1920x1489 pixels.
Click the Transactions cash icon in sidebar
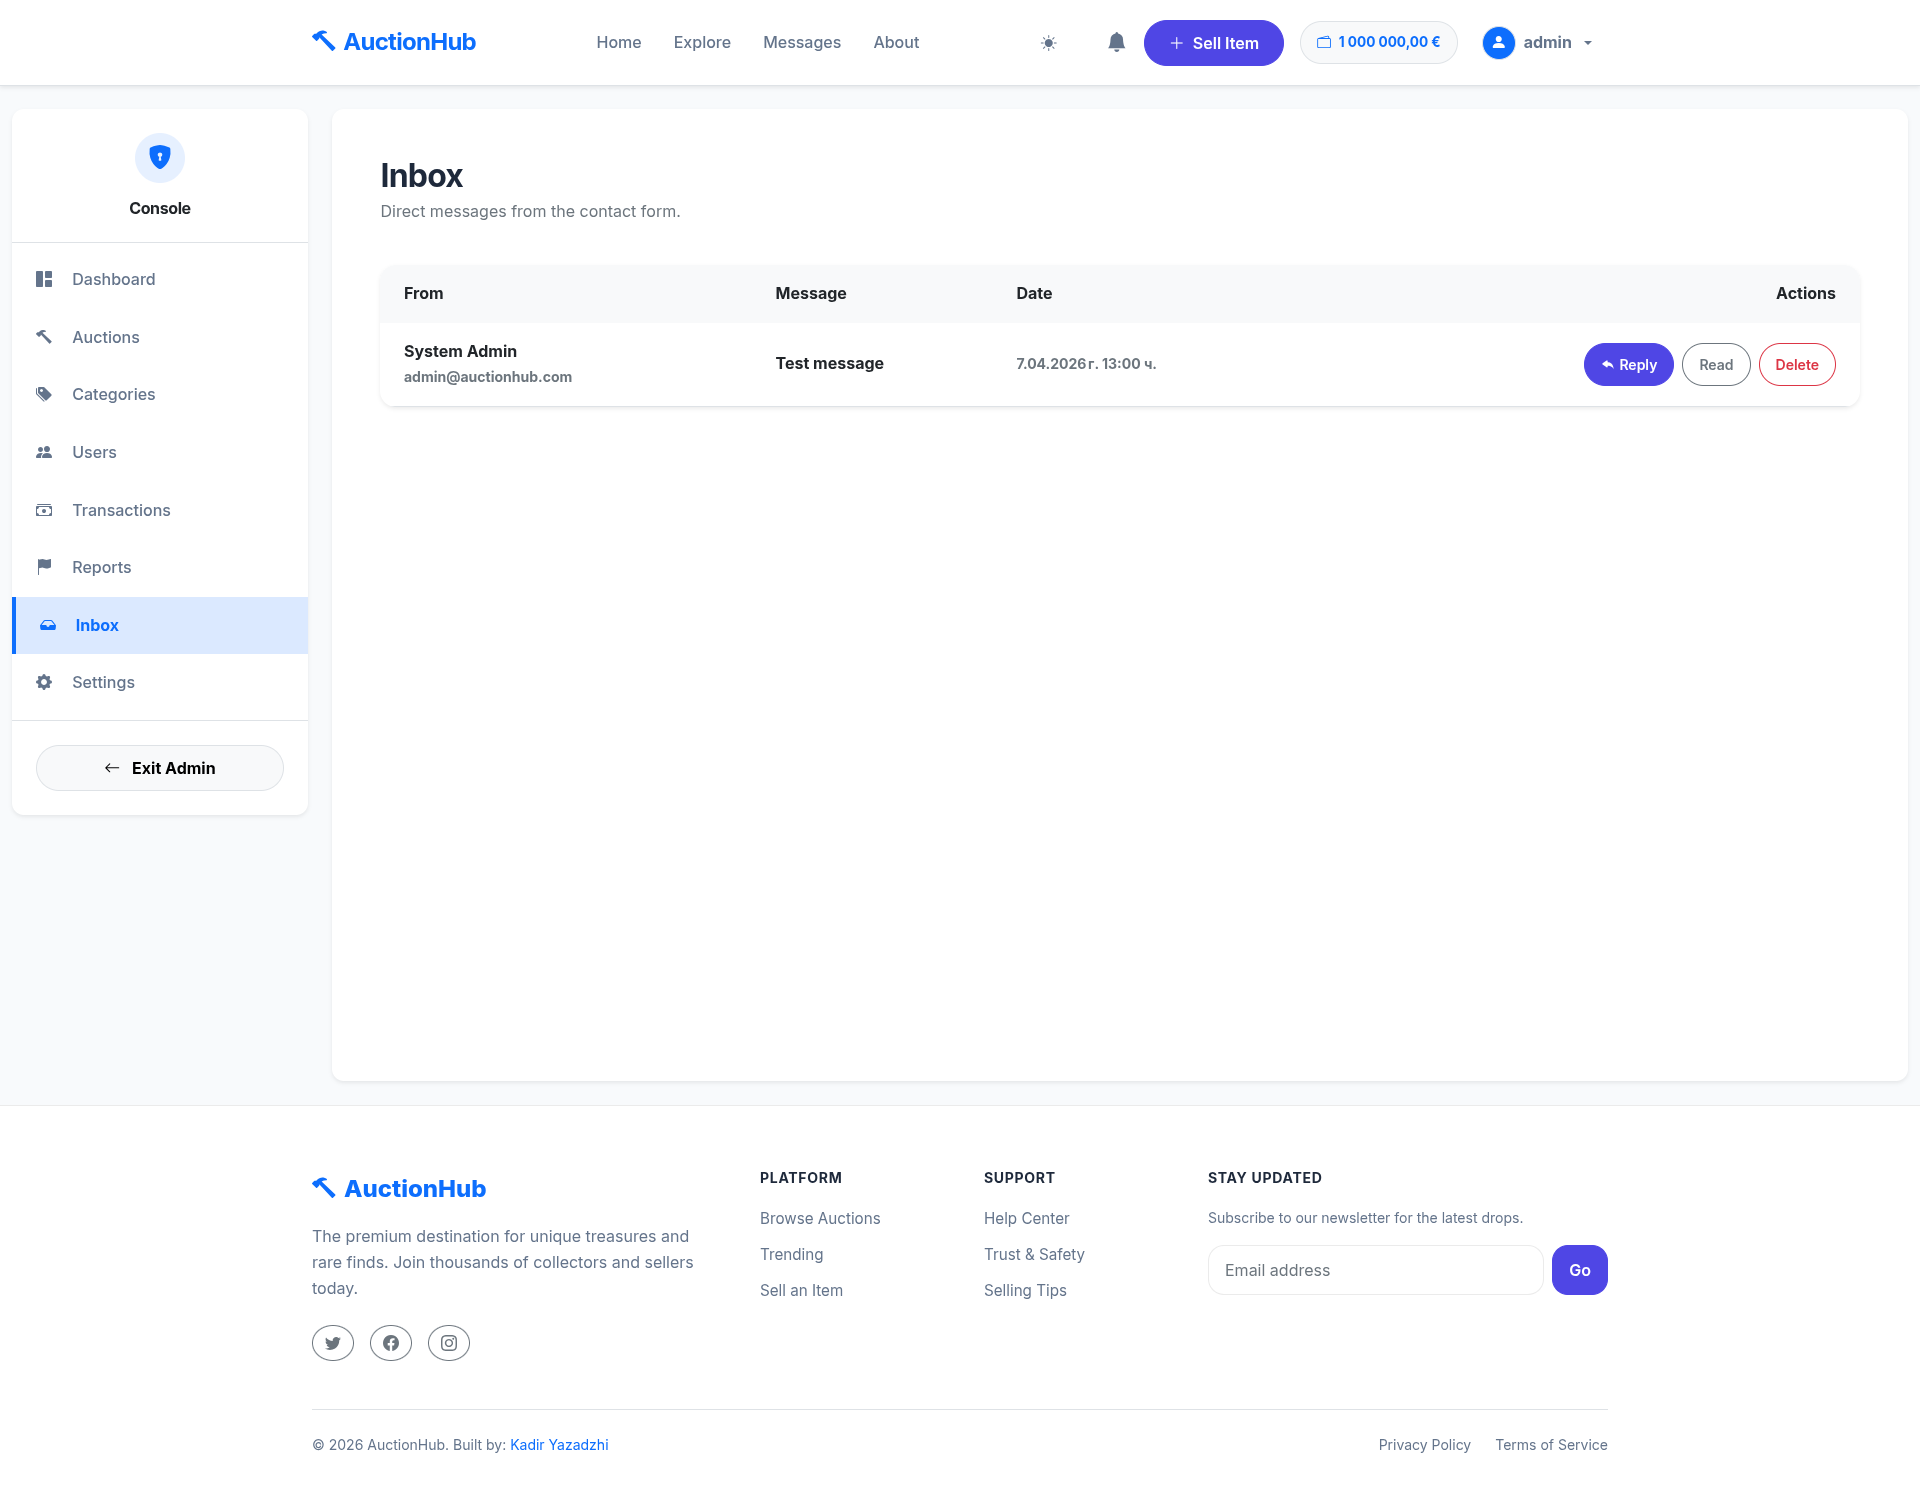(x=44, y=510)
